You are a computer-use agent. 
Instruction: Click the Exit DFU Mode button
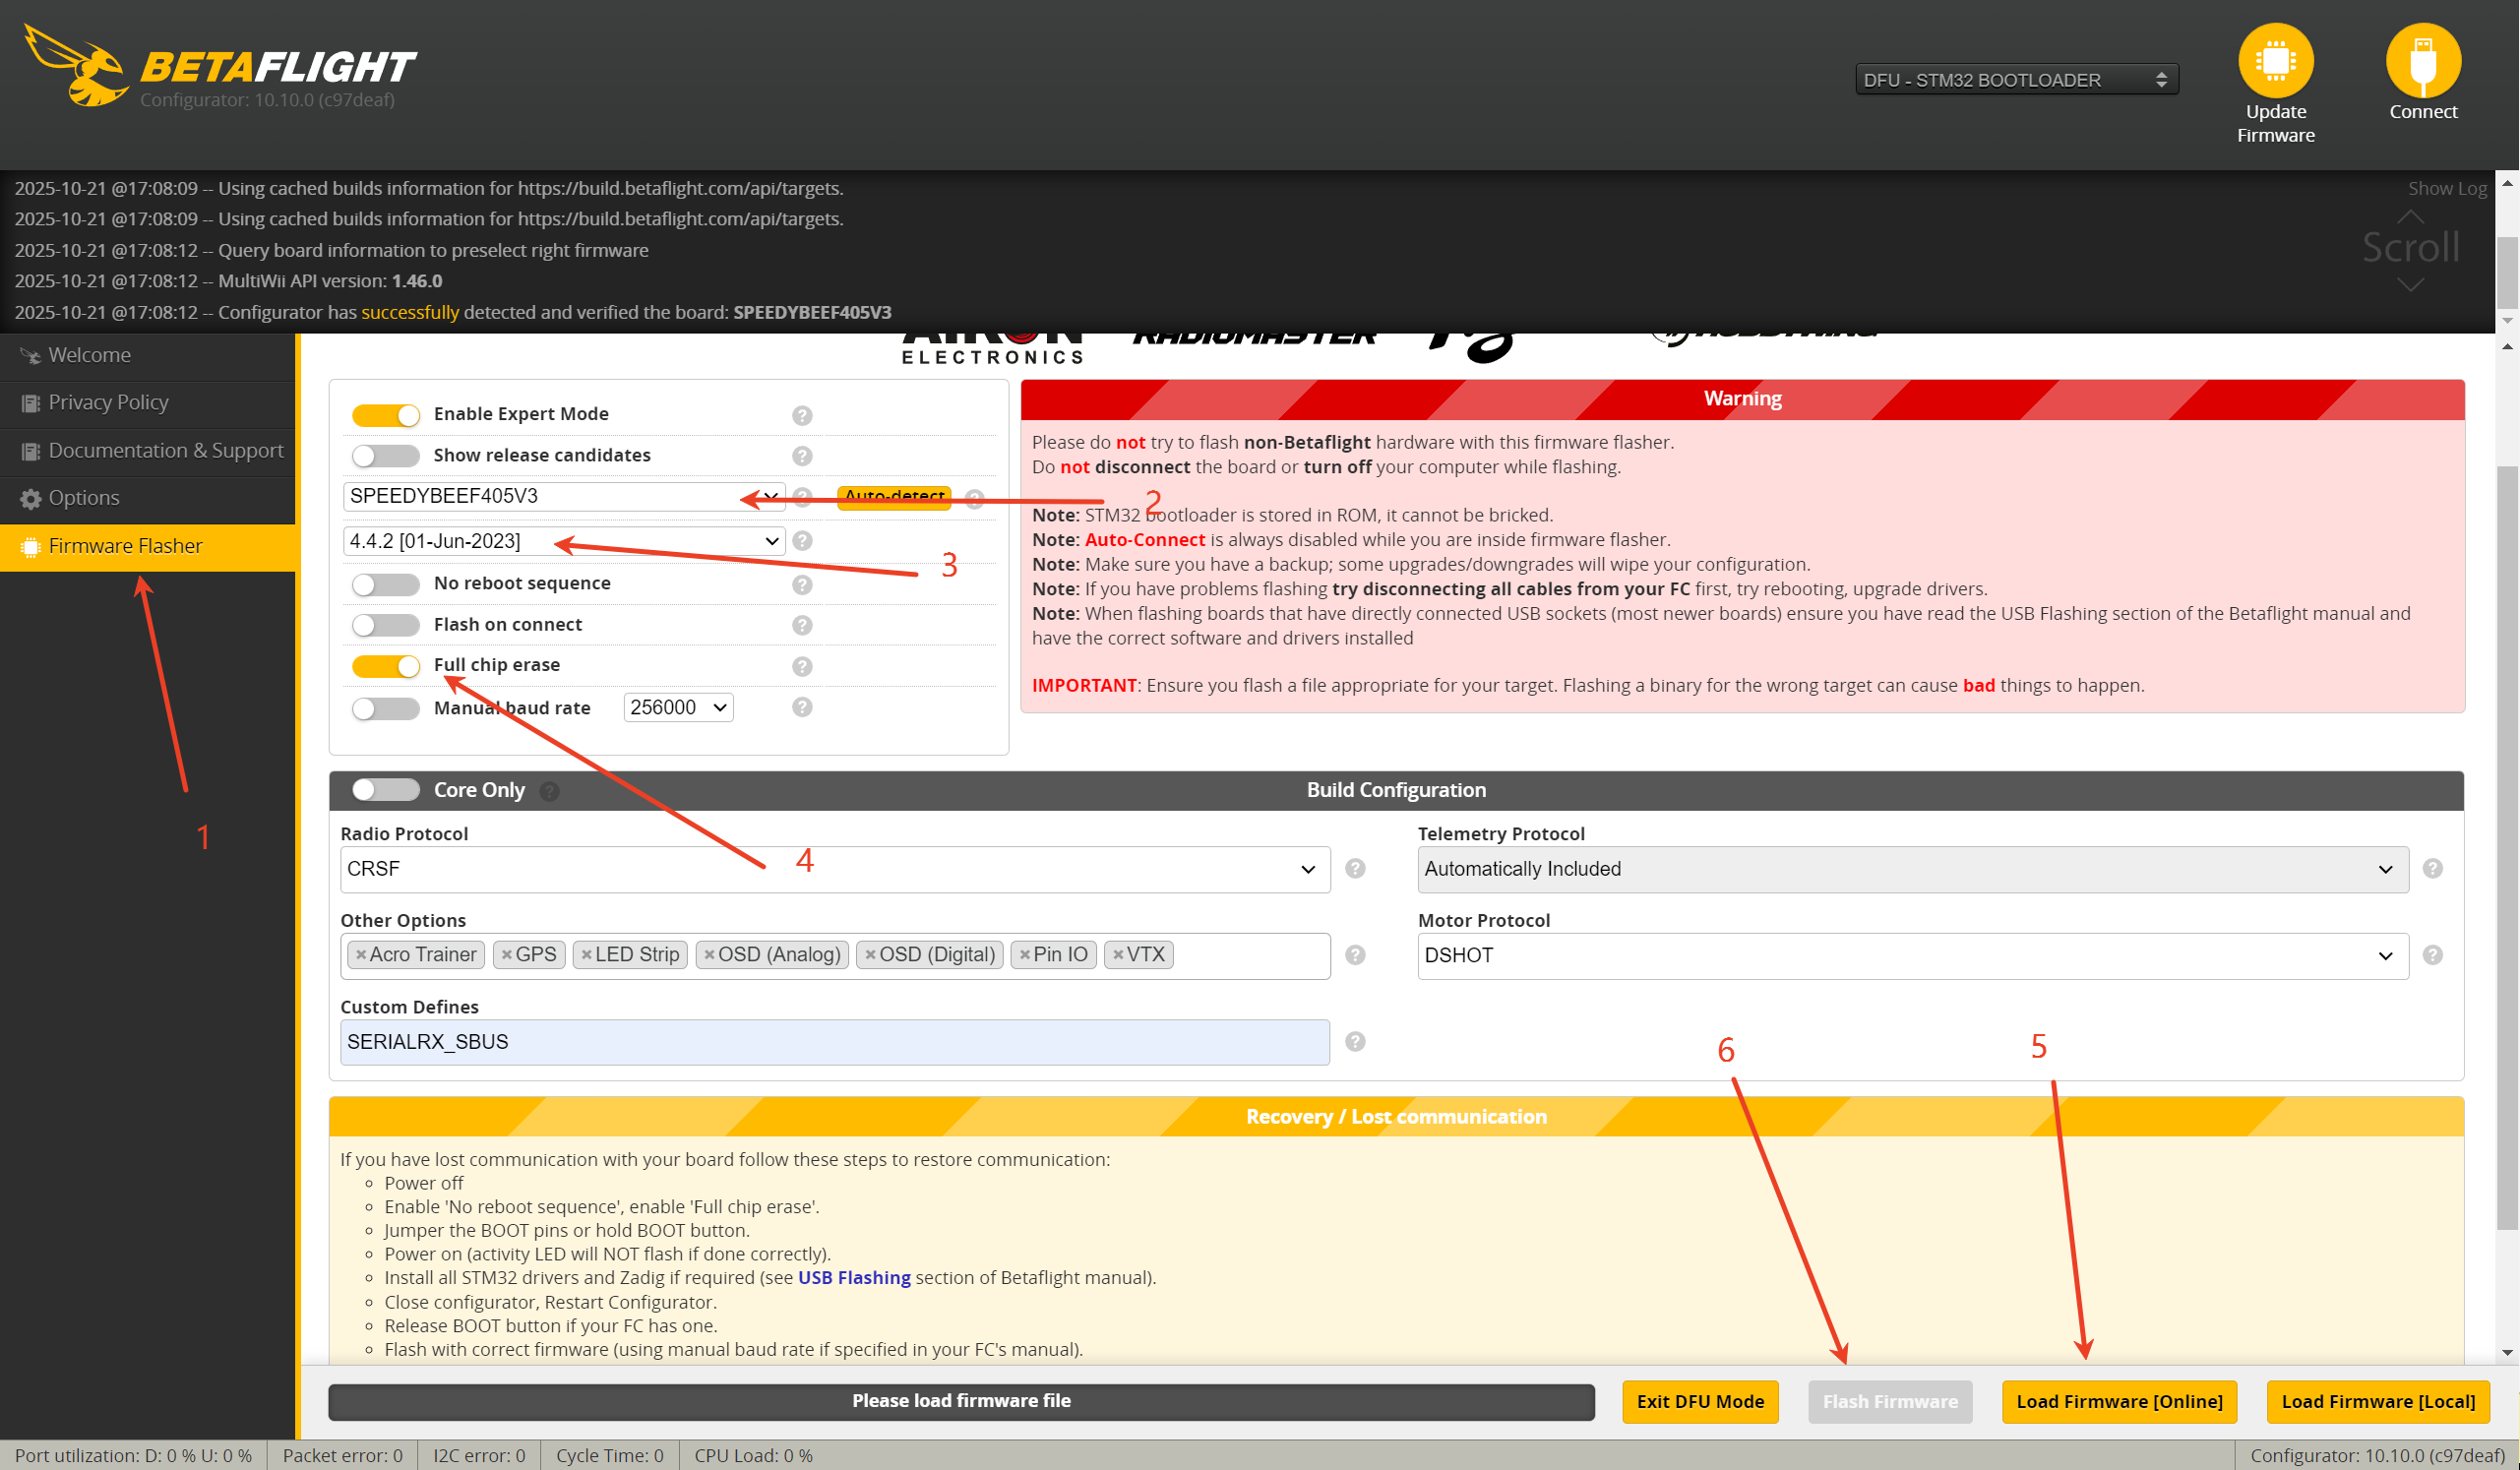[1699, 1401]
